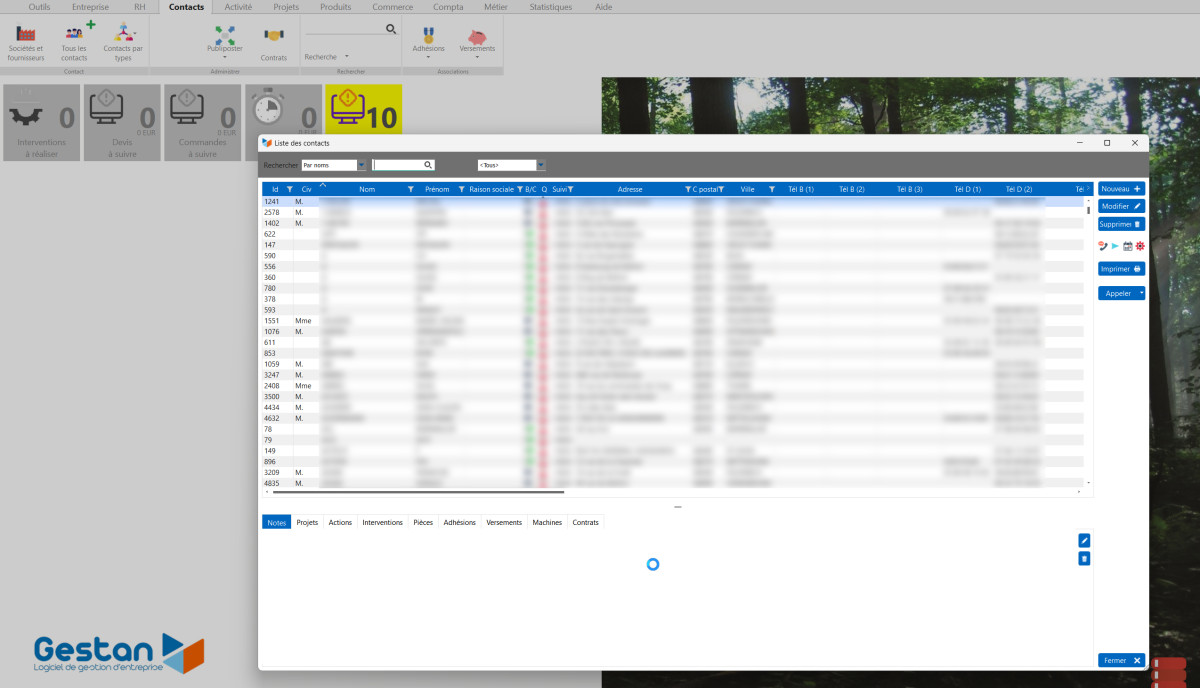
Task: Open Sociétés et fournisseurs from the ribbon
Action: click(26, 44)
